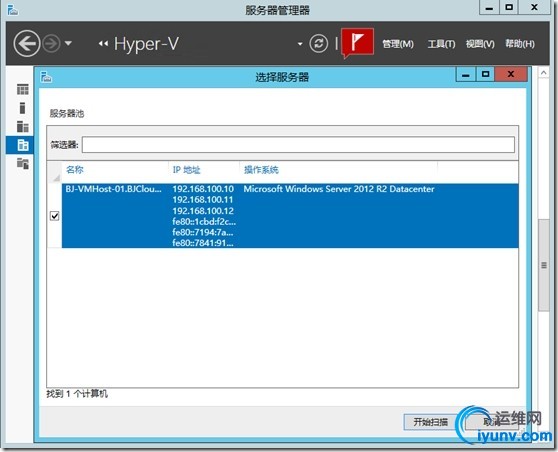Click the 开始扫描 button
This screenshot has height=452, width=558.
click(430, 422)
